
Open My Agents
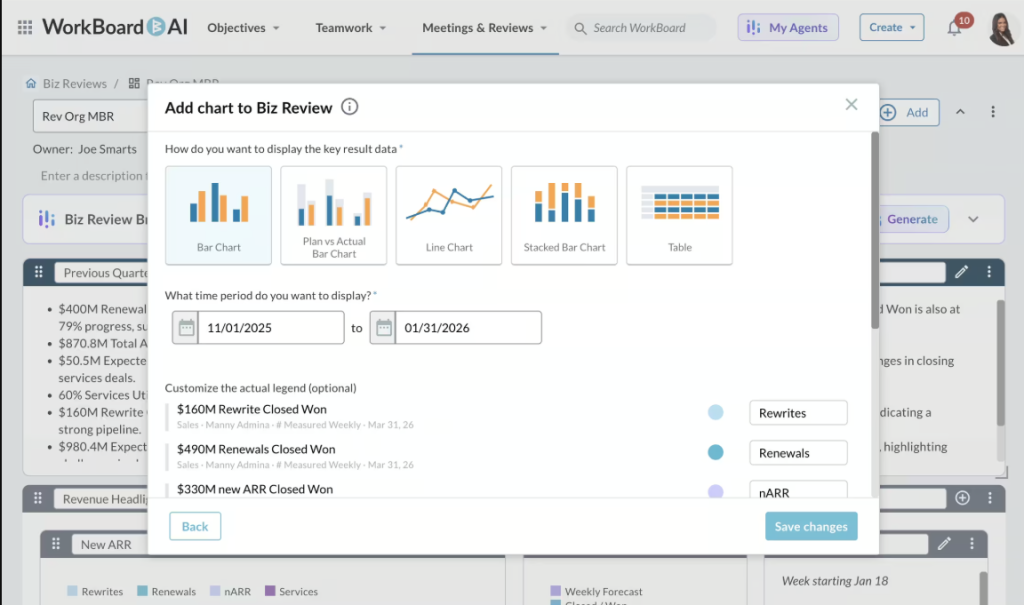(788, 27)
